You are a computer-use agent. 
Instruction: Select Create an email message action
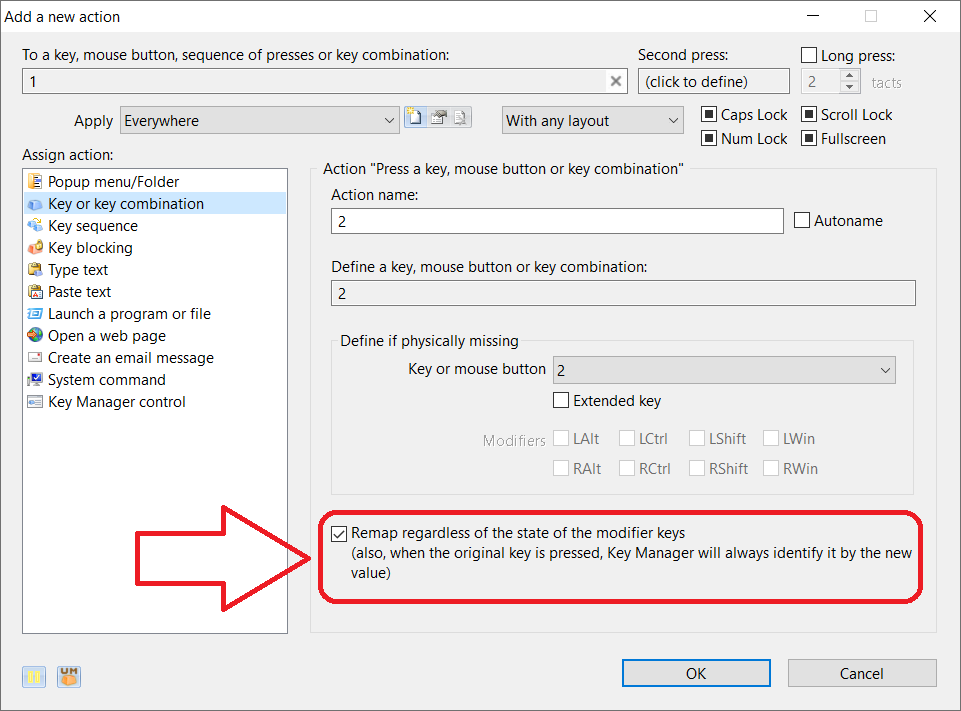click(x=155, y=357)
